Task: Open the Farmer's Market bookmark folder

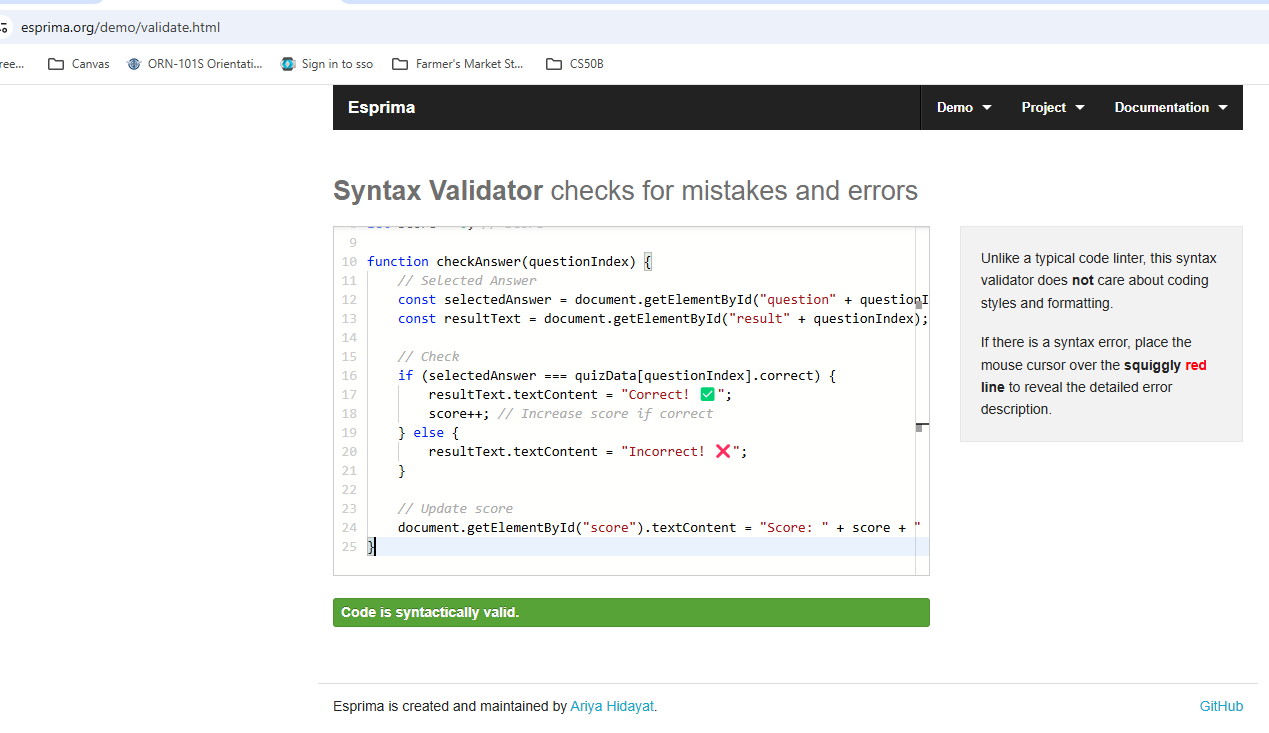Action: point(458,64)
